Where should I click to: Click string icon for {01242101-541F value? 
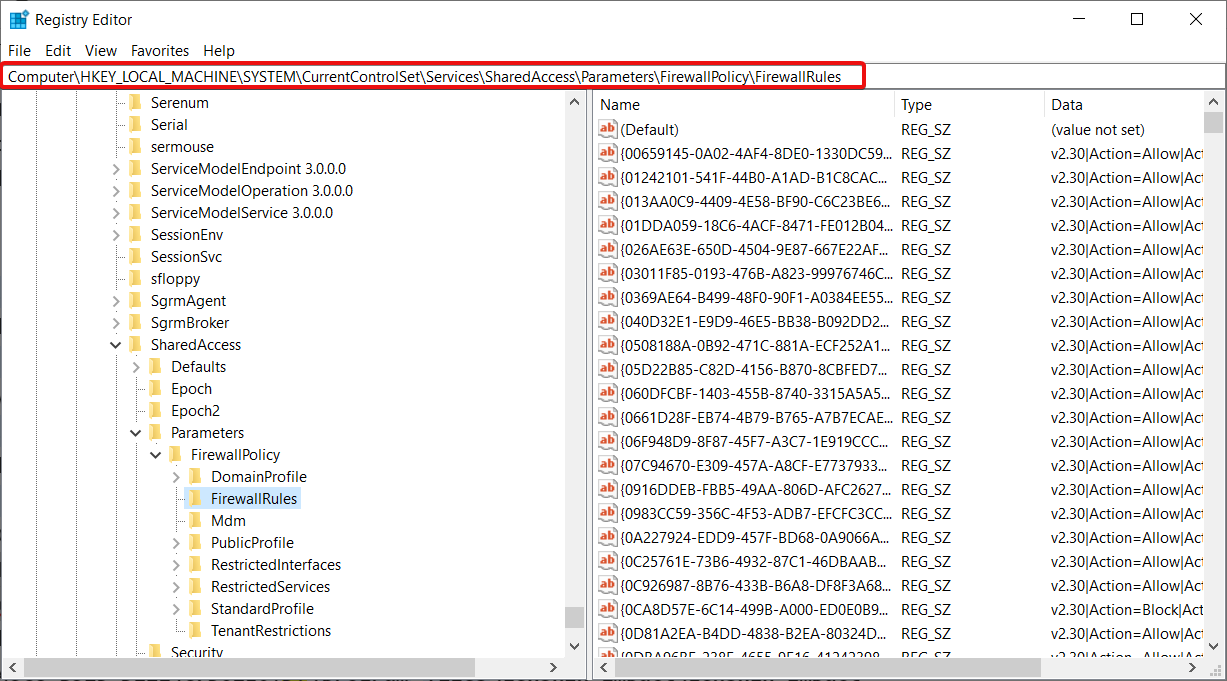pos(608,177)
